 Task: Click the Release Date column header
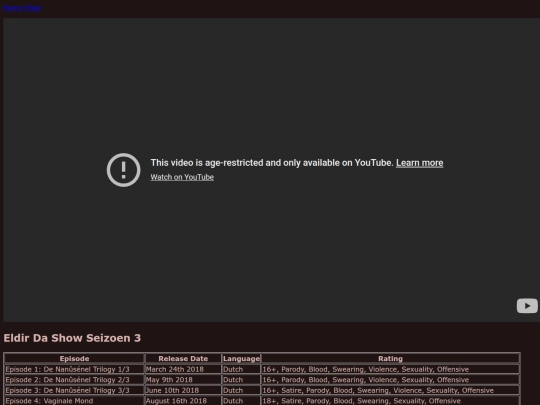point(183,359)
